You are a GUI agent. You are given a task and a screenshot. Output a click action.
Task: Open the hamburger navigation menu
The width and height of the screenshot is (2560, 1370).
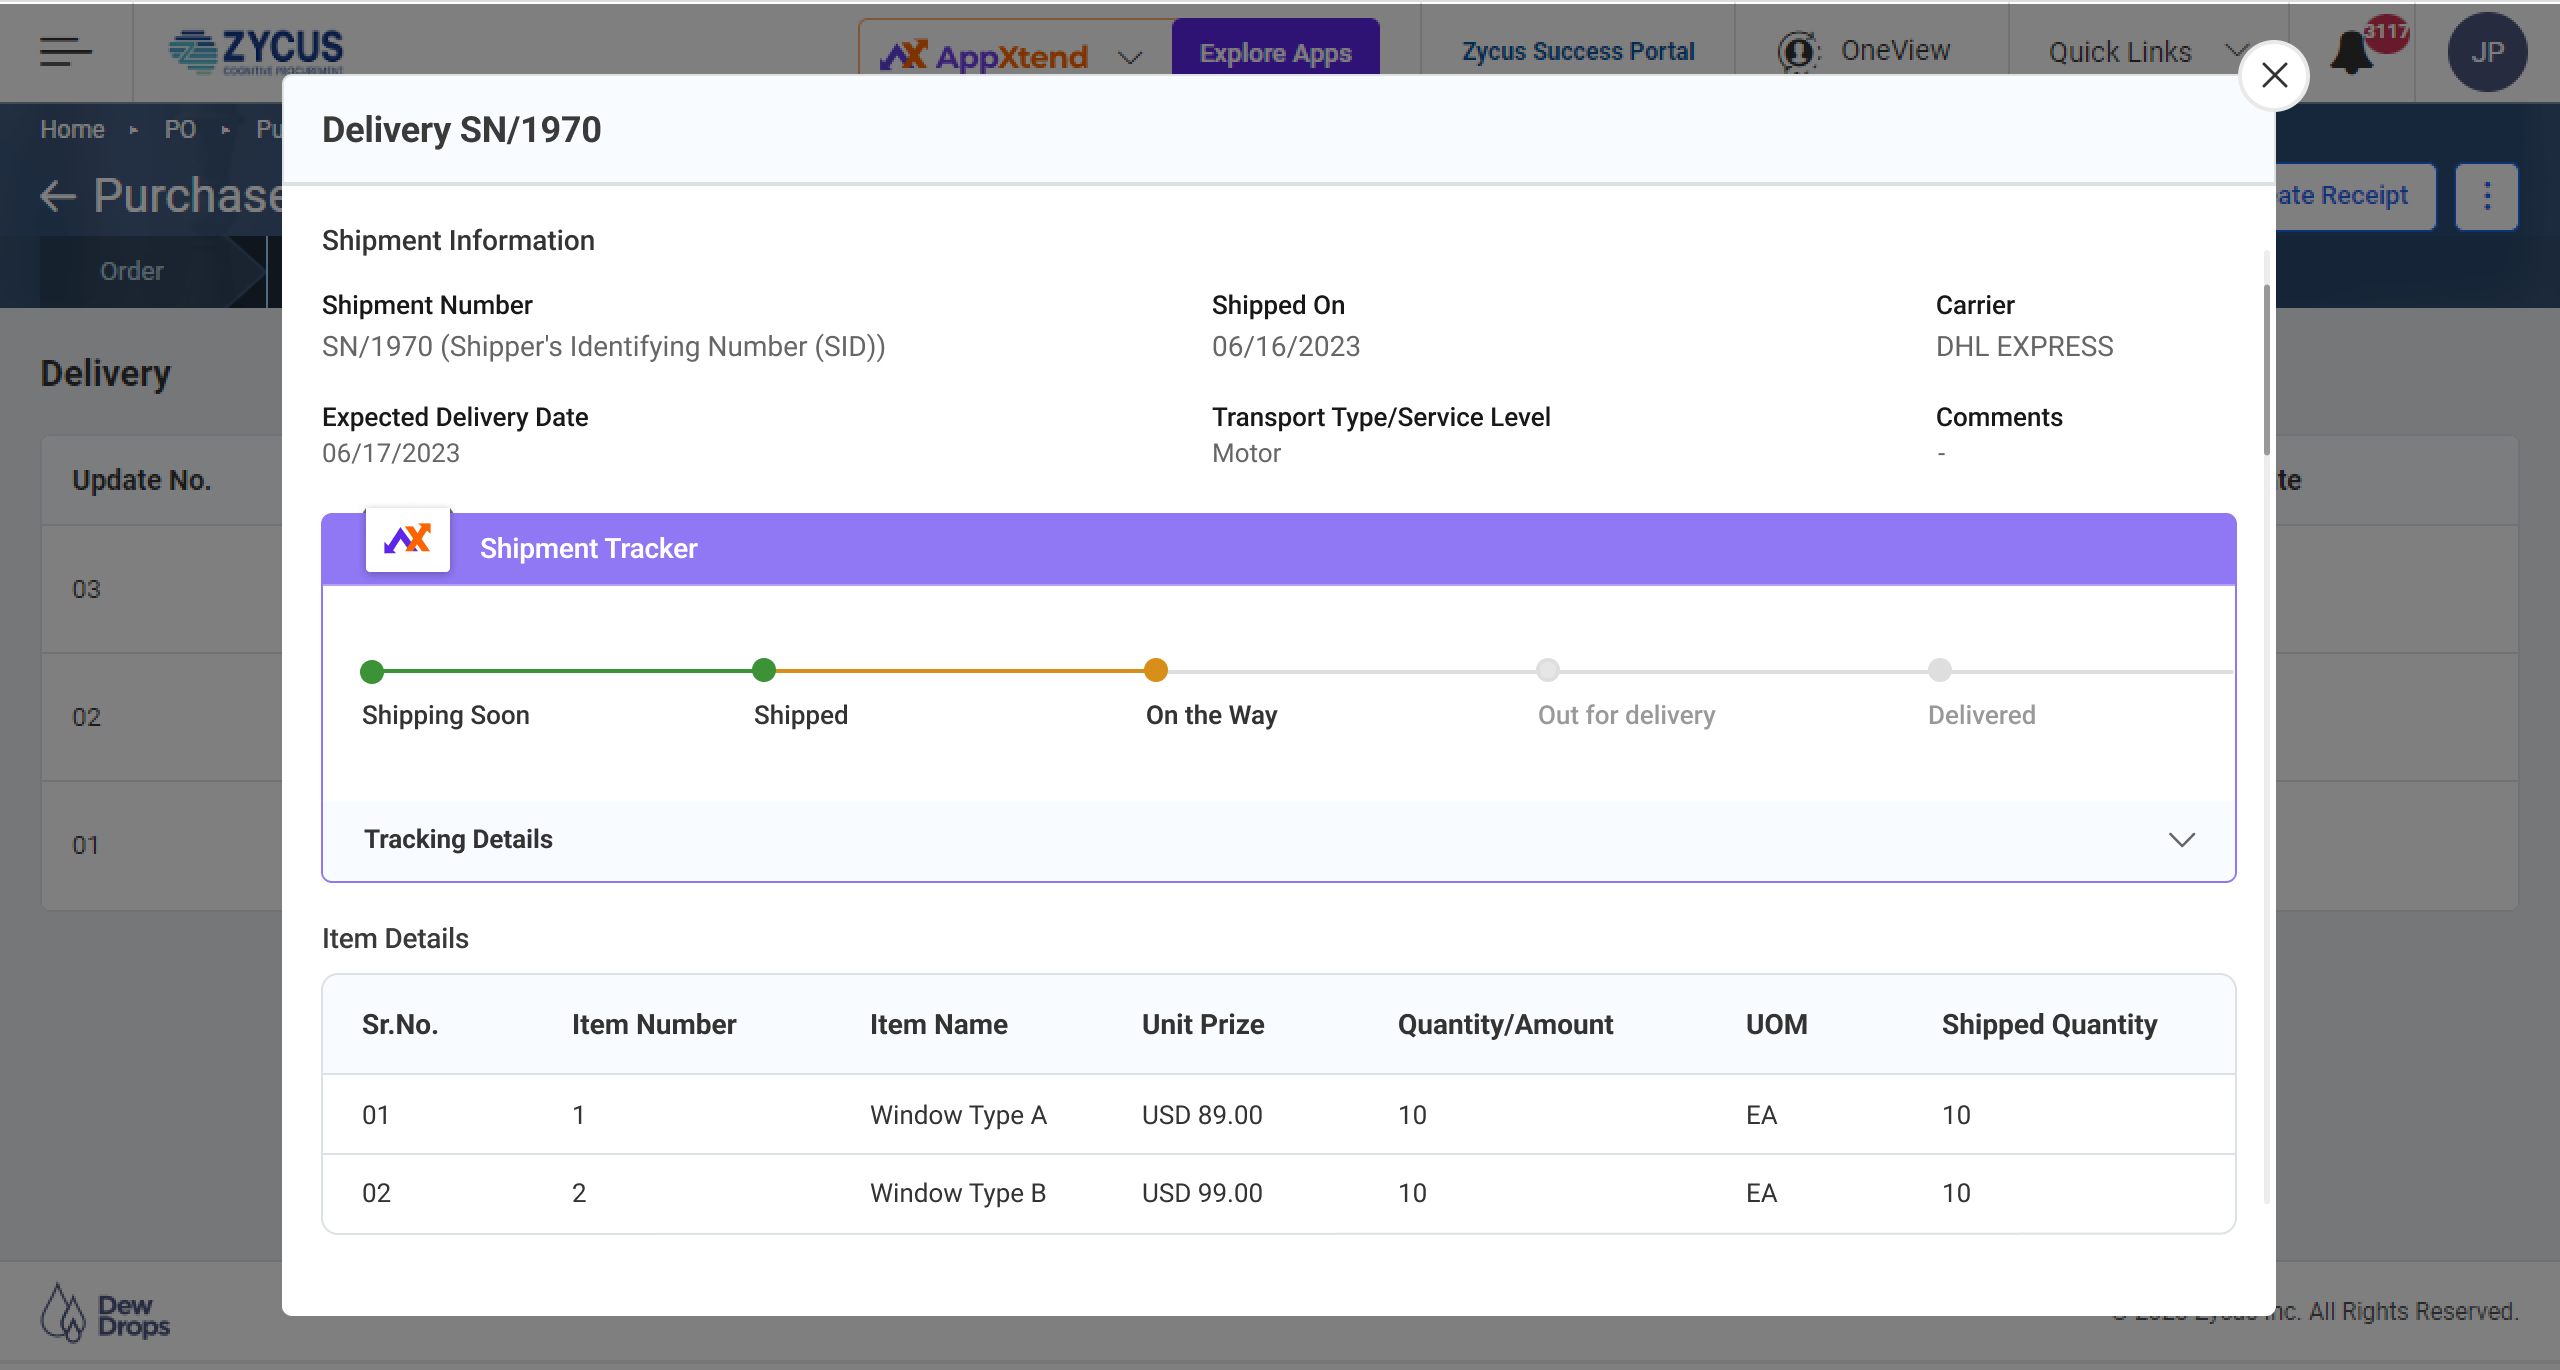click(66, 52)
